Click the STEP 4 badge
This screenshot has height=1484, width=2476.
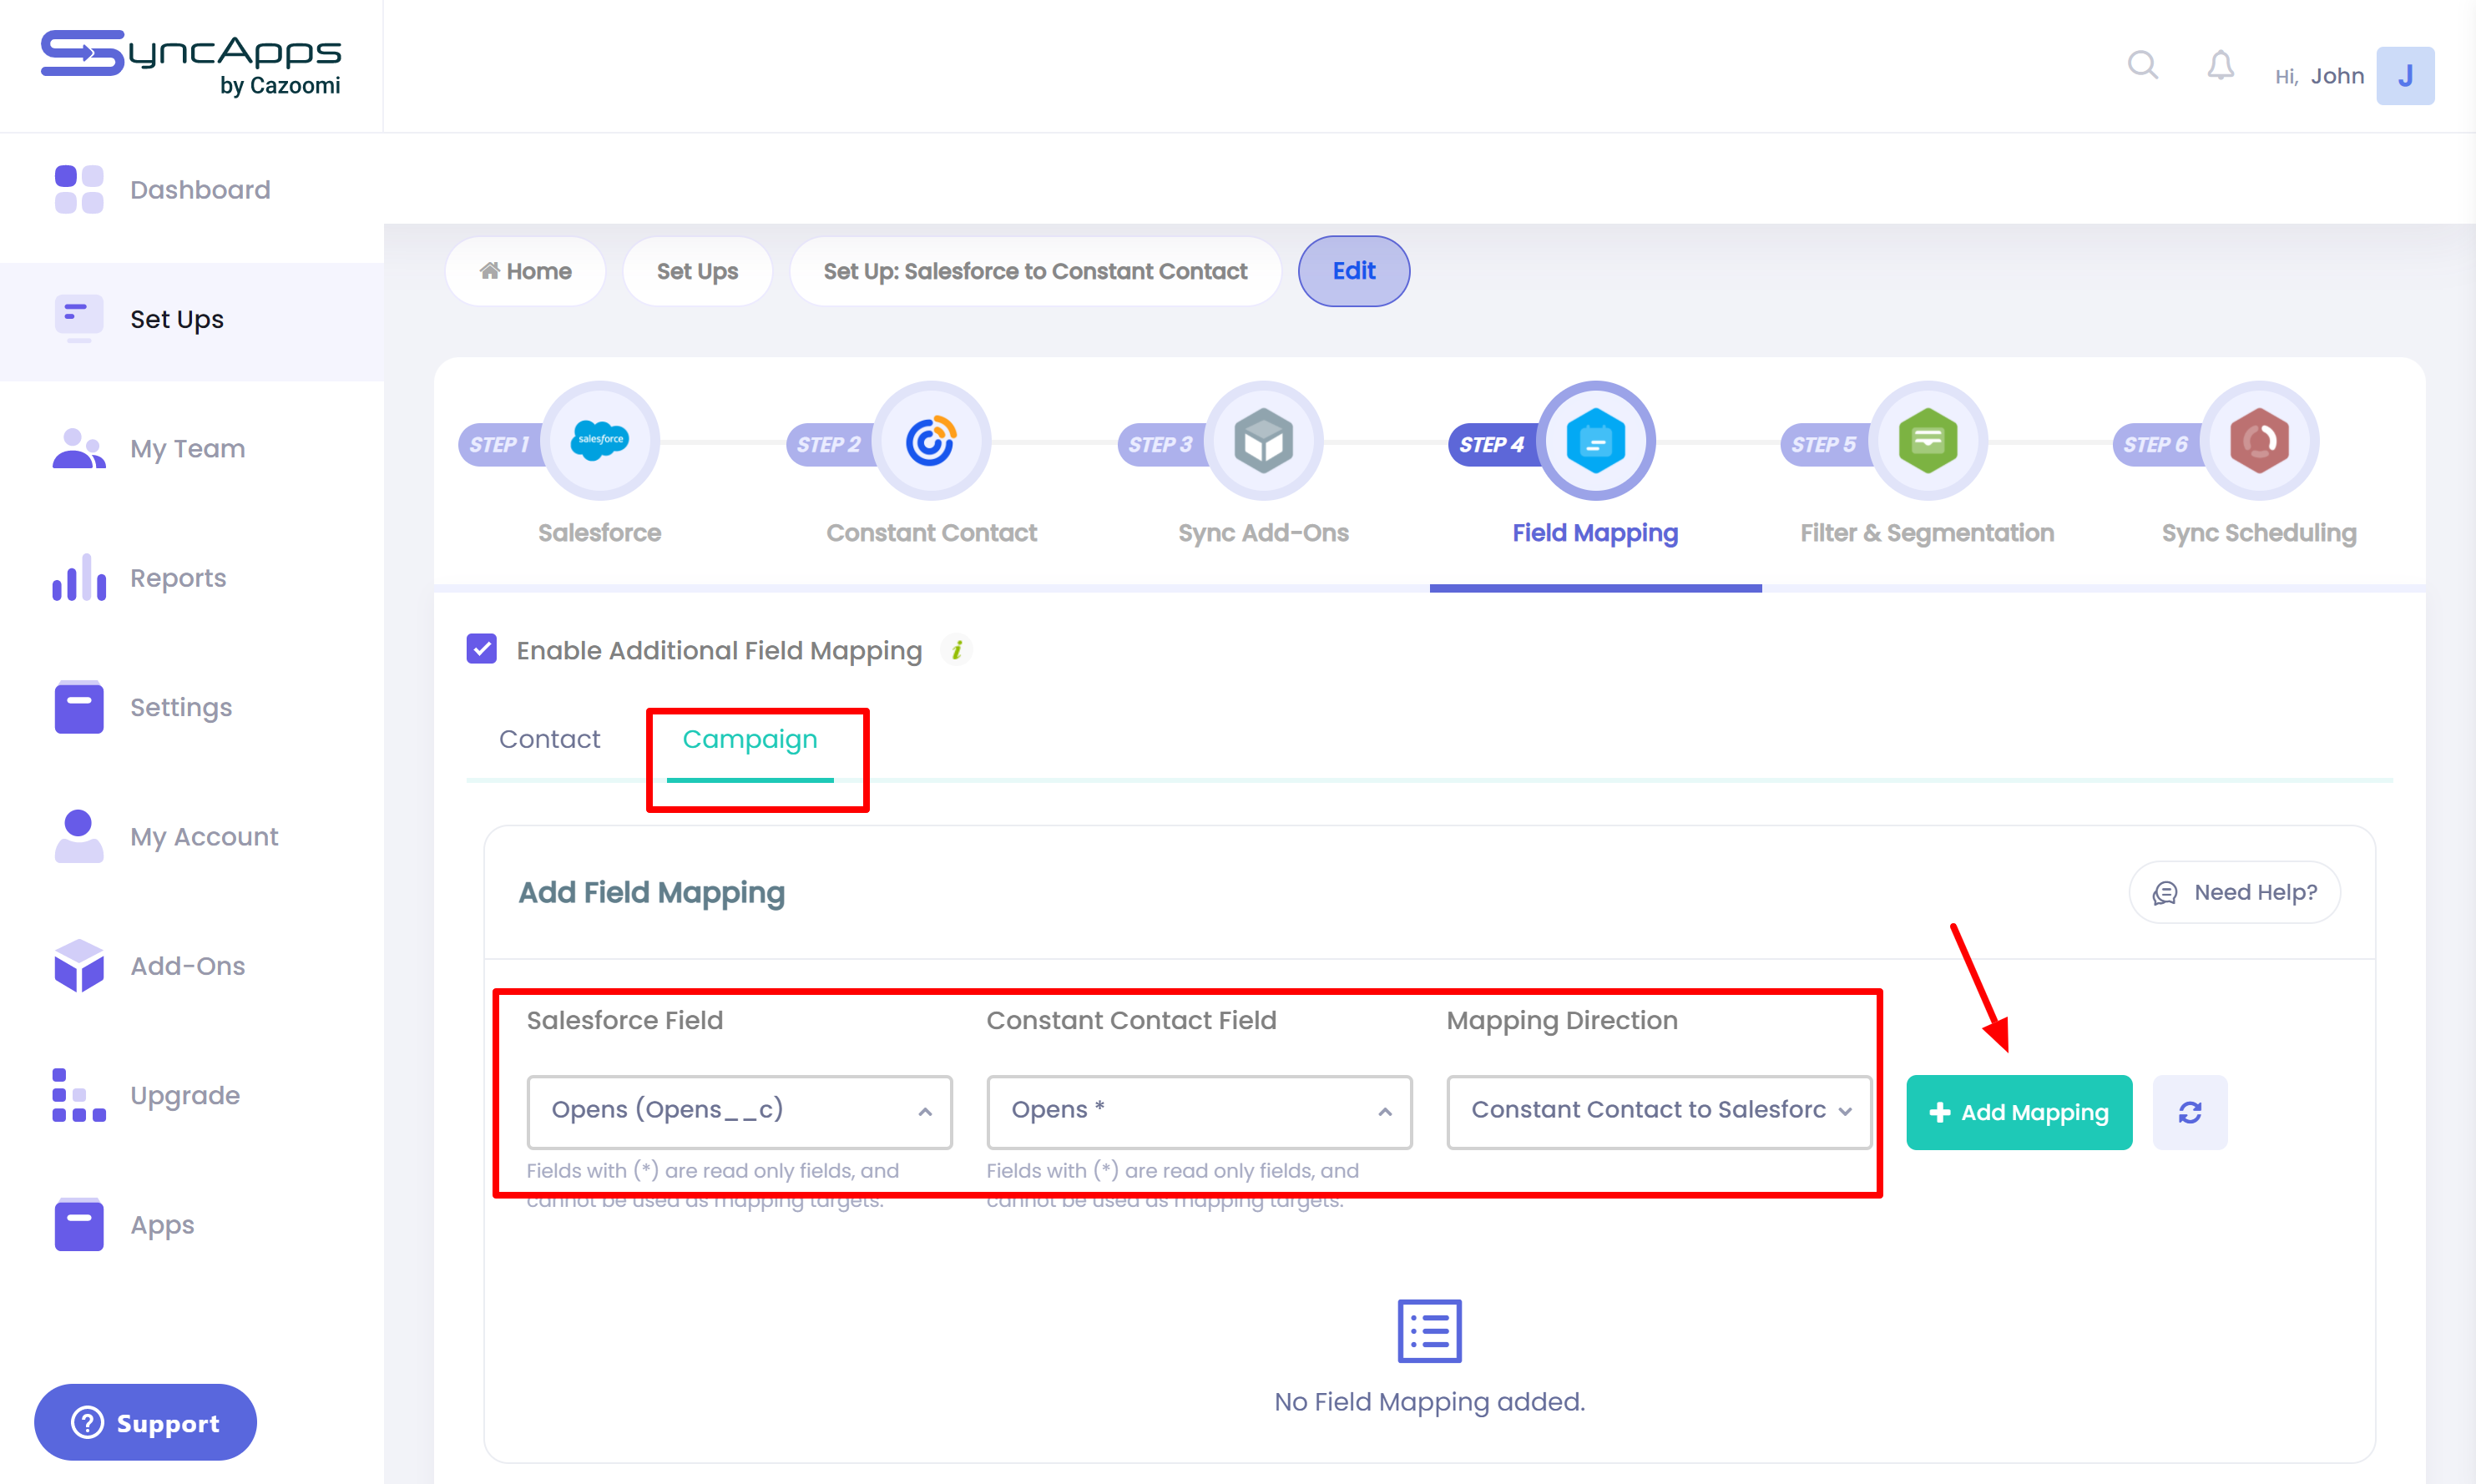tap(1493, 444)
